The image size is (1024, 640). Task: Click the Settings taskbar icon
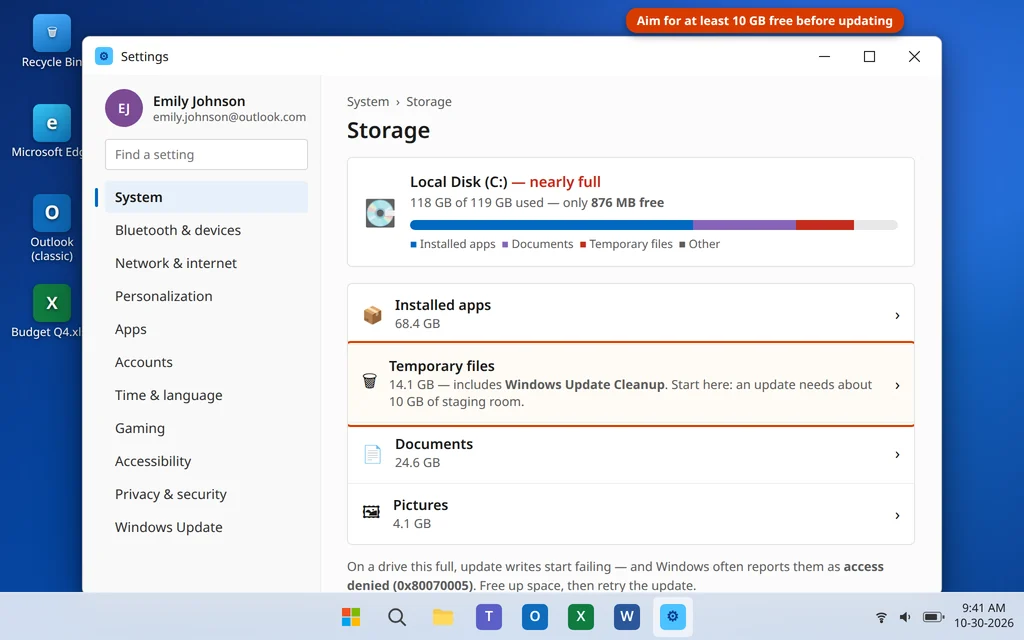[673, 616]
